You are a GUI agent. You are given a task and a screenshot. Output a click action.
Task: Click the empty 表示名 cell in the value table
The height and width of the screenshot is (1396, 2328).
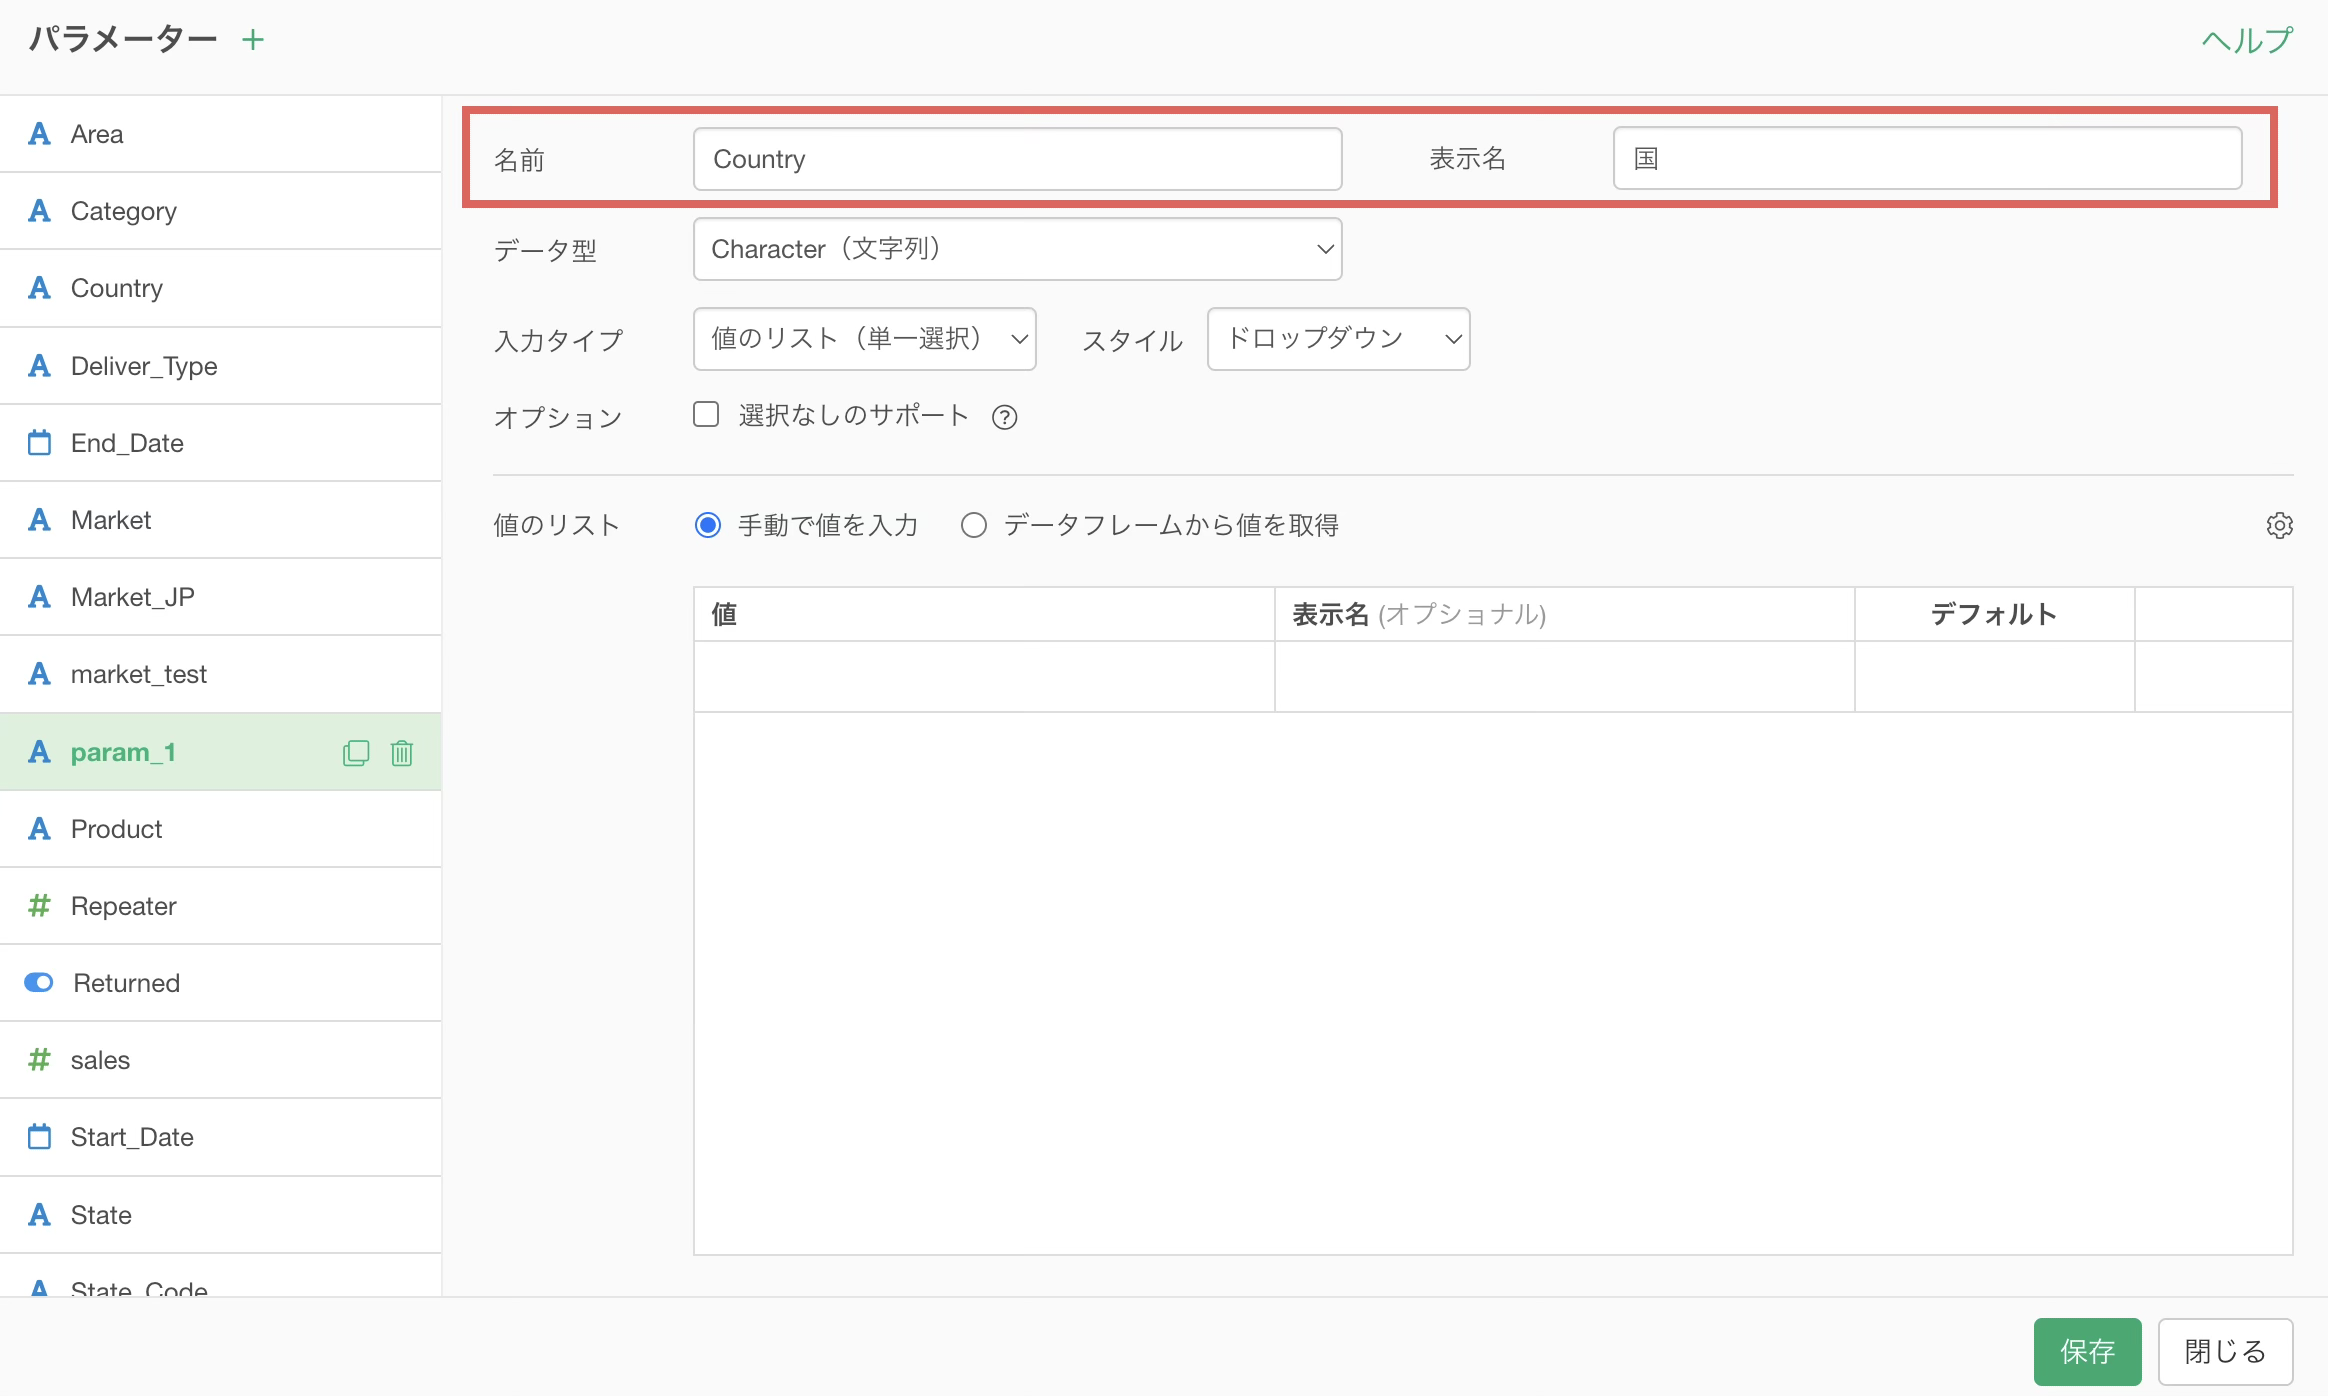click(x=1565, y=677)
